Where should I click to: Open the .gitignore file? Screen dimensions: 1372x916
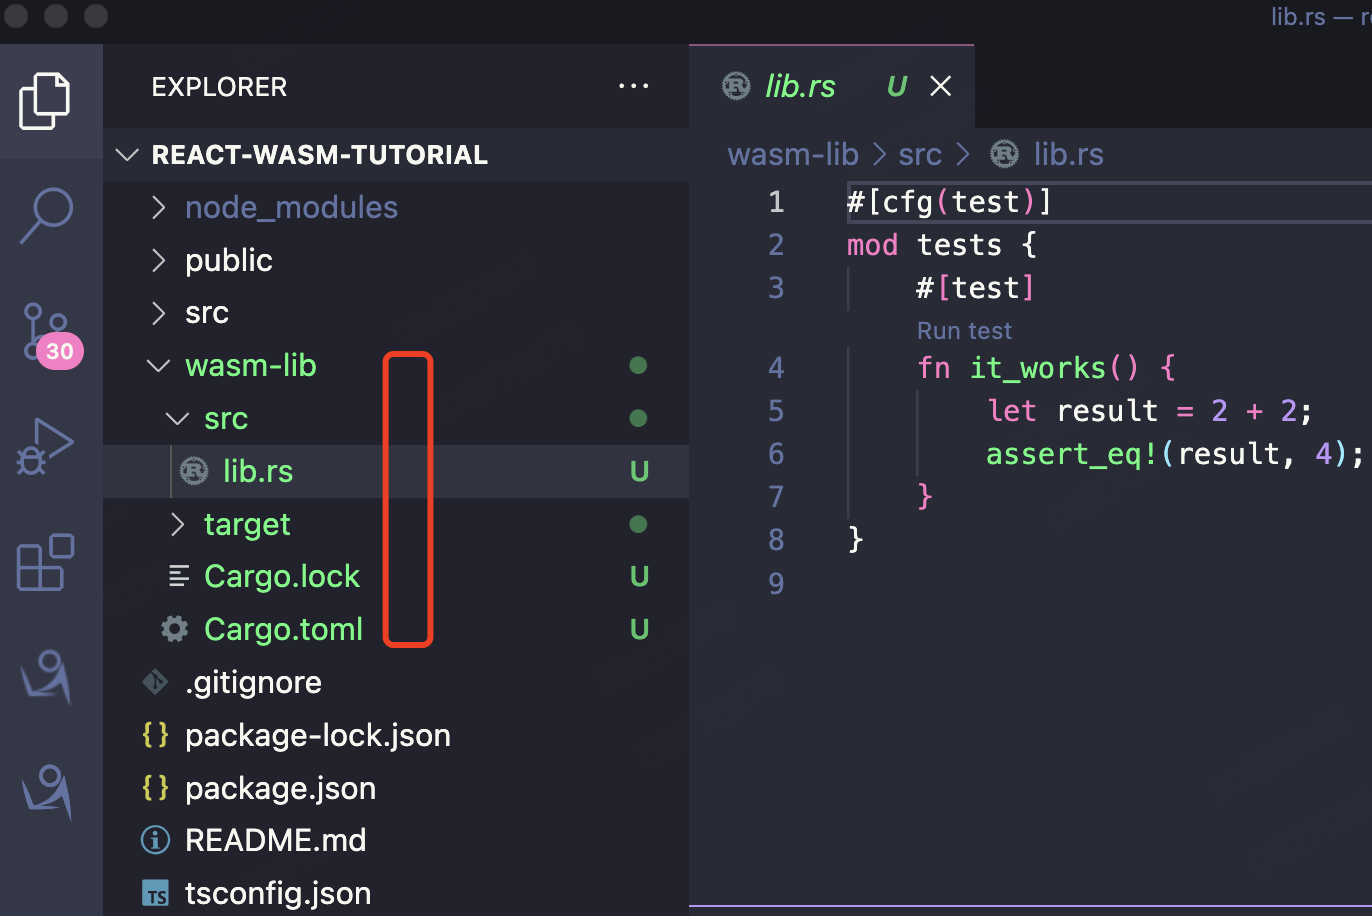[x=252, y=683]
